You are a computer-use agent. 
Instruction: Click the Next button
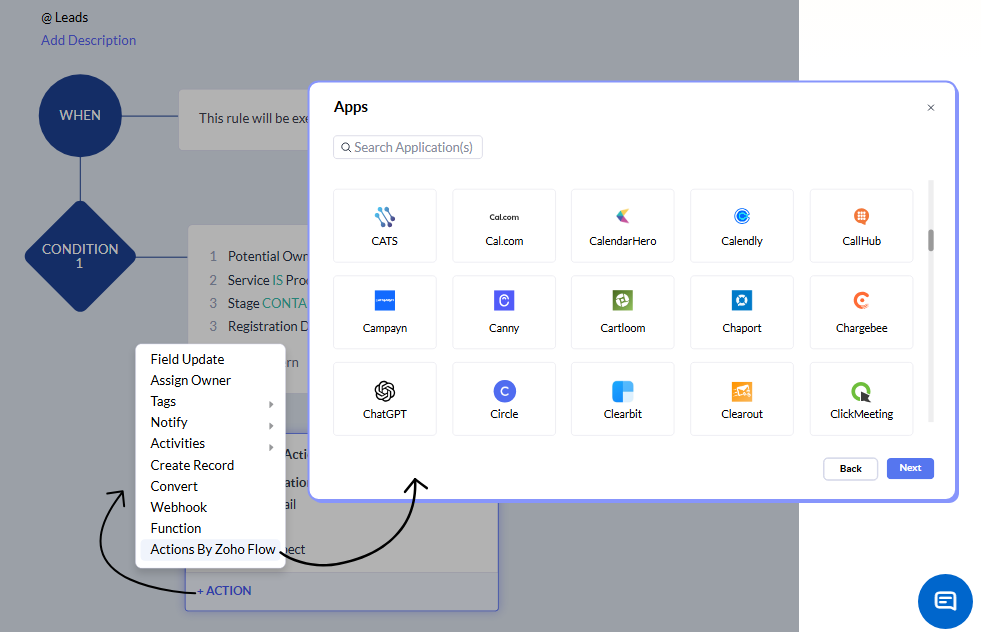point(910,468)
